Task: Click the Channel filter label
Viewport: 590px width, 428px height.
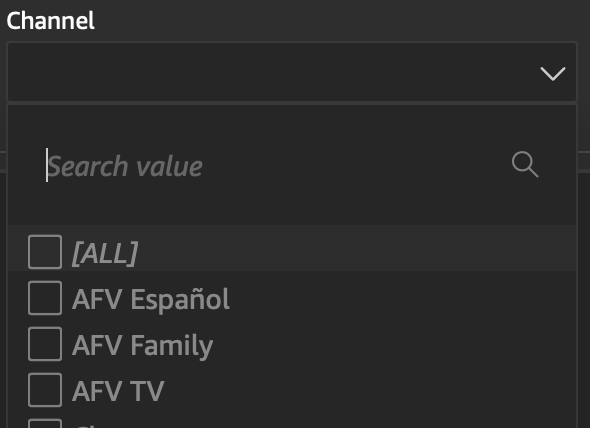Action: click(50, 20)
